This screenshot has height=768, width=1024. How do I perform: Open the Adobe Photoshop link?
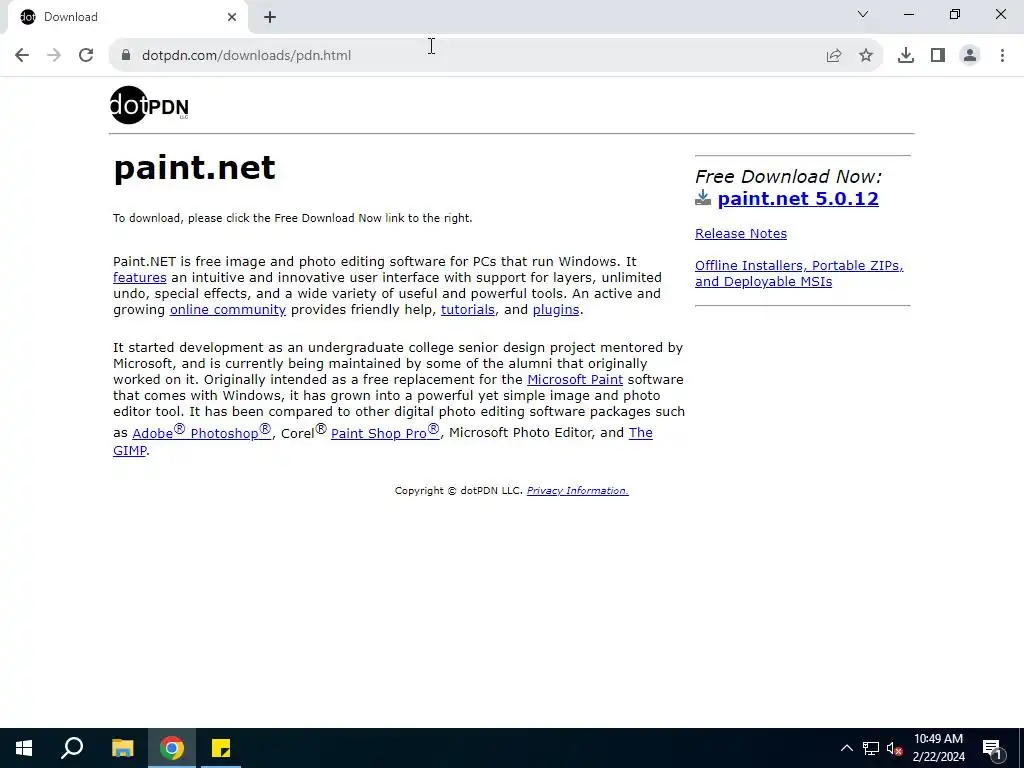(x=202, y=432)
